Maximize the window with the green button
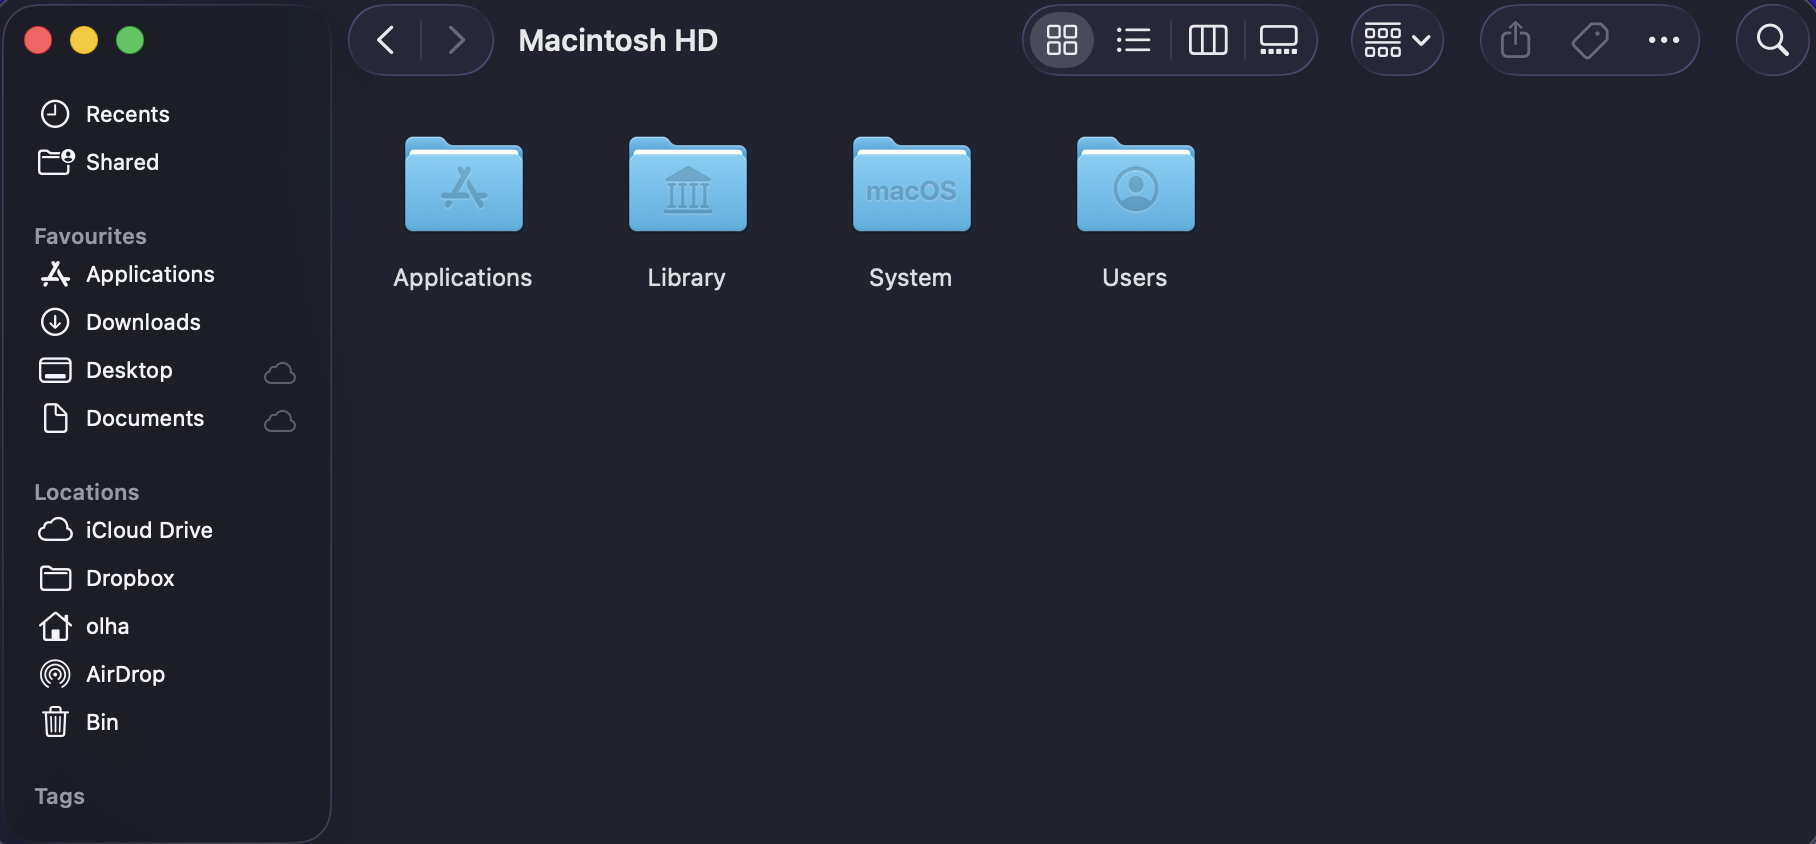This screenshot has height=844, width=1816. point(130,40)
